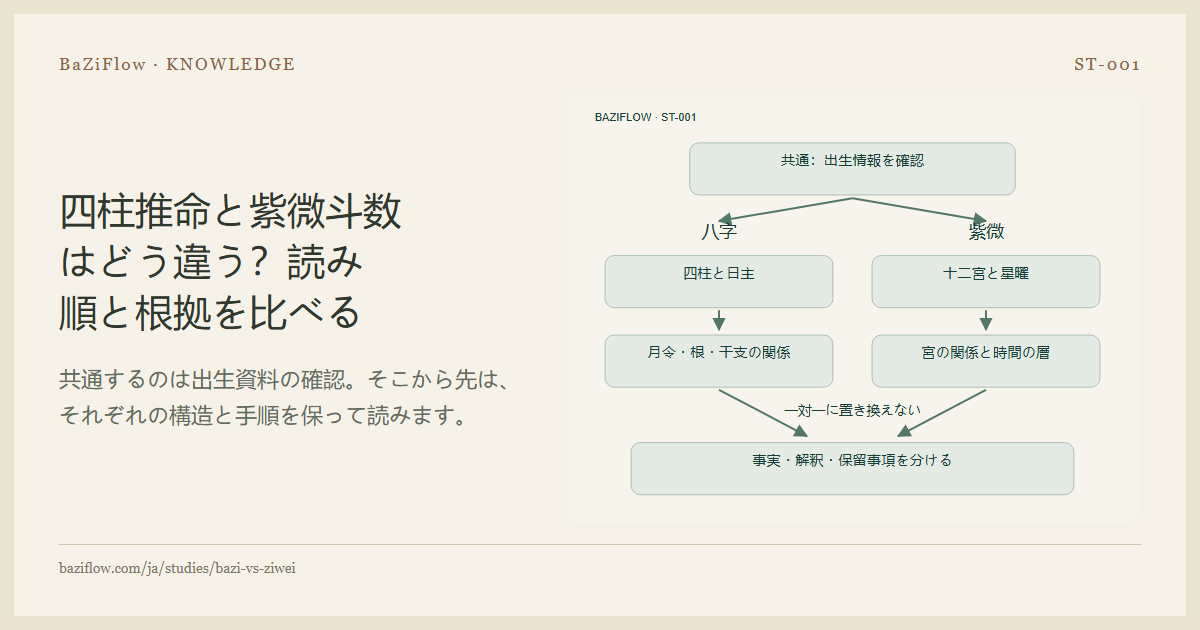Select the 事実・解釈・保留事項を分ける box
Image resolution: width=1200 pixels, height=630 pixels.
pyautogui.click(x=852, y=468)
